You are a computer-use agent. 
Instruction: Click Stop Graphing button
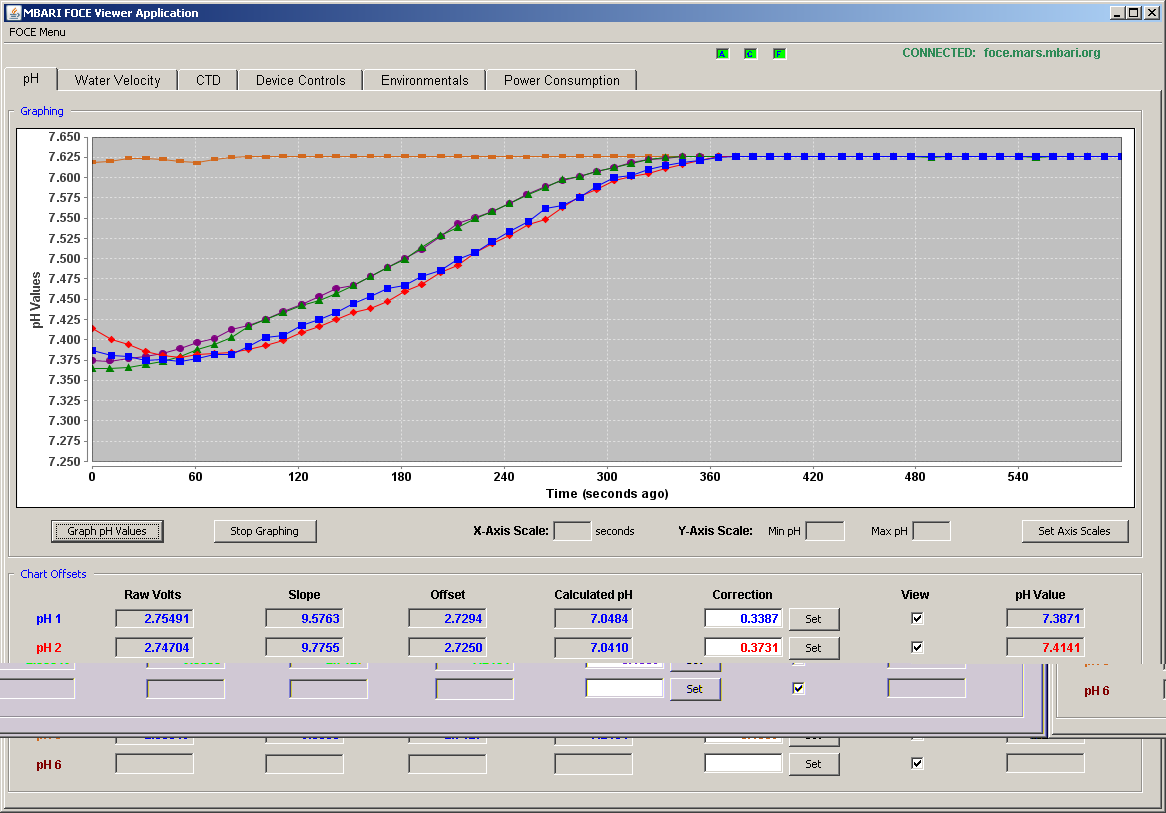click(x=265, y=531)
